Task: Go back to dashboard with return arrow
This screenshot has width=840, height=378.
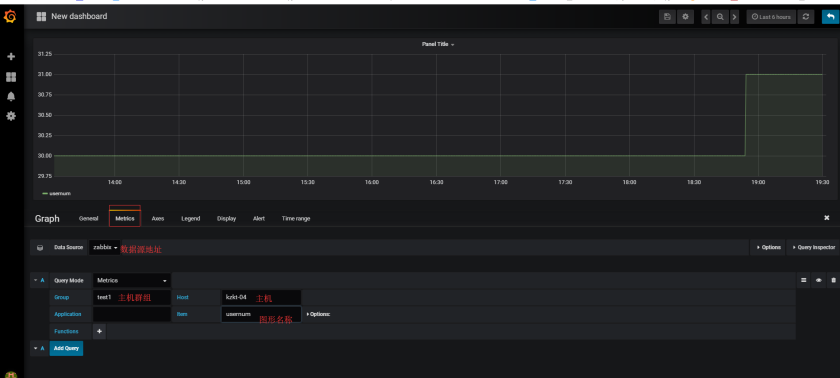Action: [831, 17]
